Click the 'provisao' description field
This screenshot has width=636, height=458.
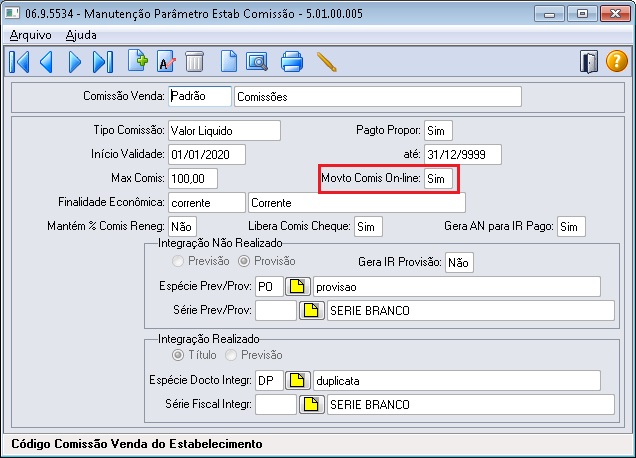(x=457, y=287)
